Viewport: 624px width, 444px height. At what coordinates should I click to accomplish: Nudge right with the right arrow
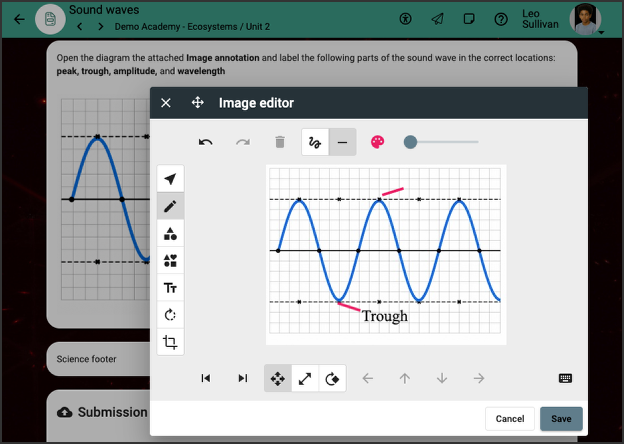(x=479, y=378)
